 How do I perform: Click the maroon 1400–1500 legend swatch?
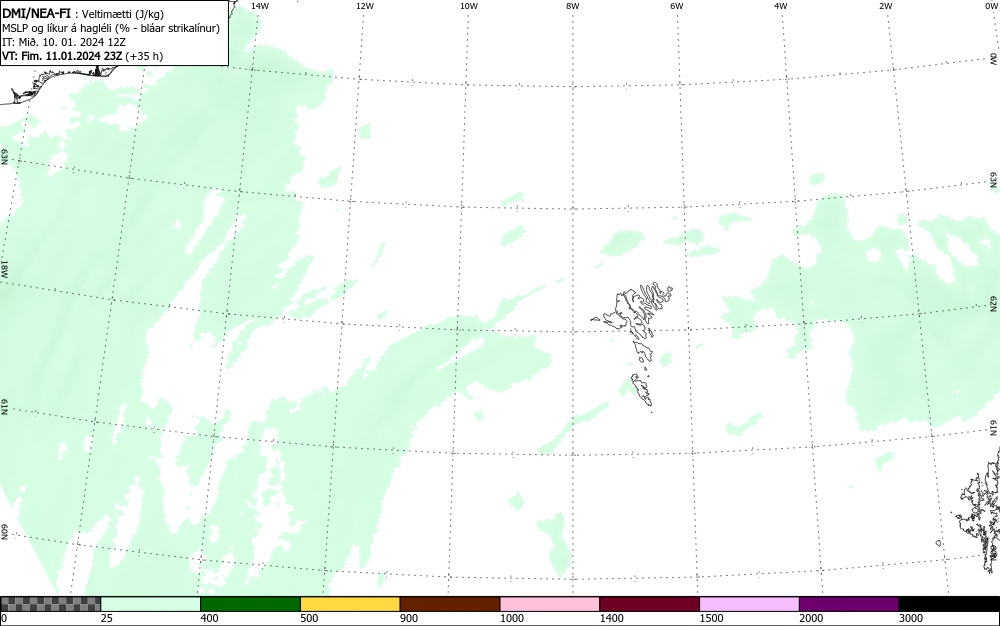point(649,604)
